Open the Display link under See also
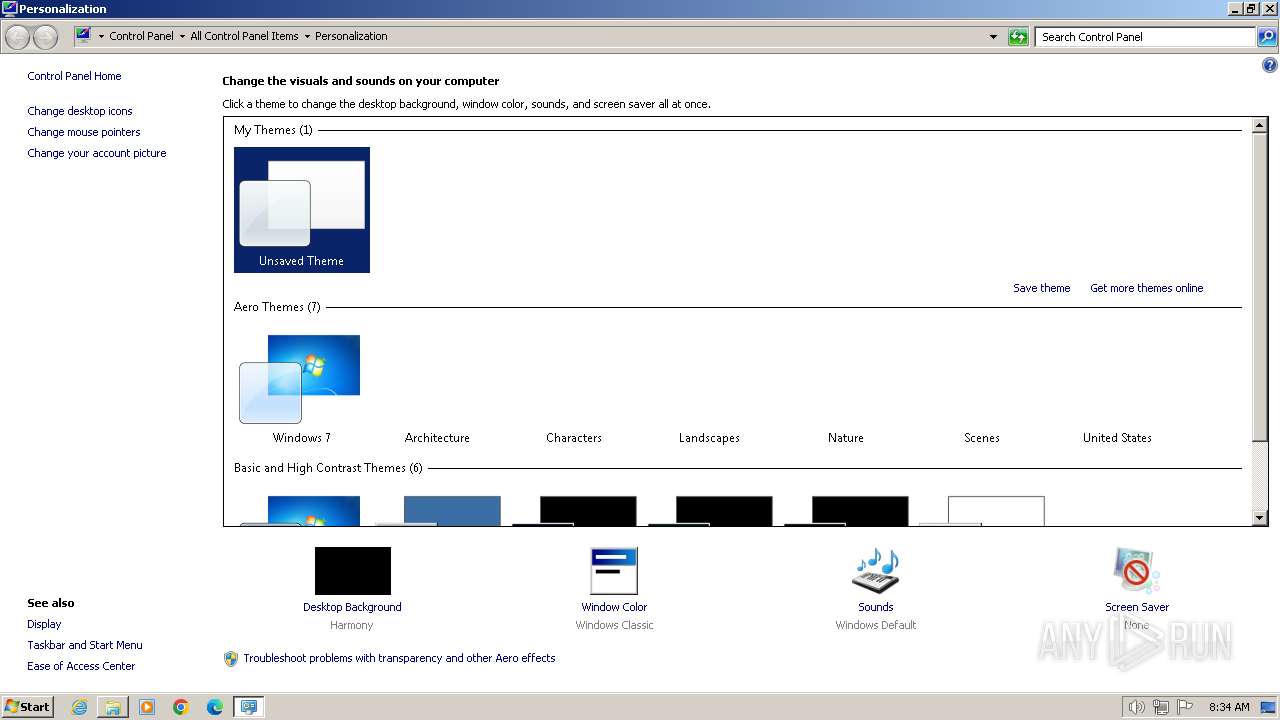Screen dimensions: 1280x720 point(44,624)
